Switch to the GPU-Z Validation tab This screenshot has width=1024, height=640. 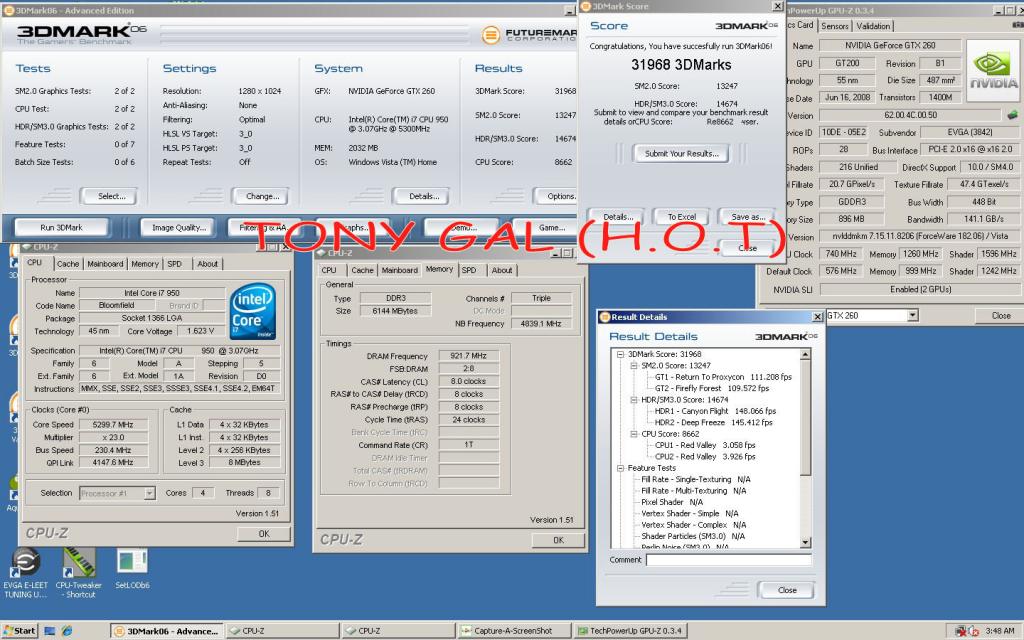pos(873,26)
